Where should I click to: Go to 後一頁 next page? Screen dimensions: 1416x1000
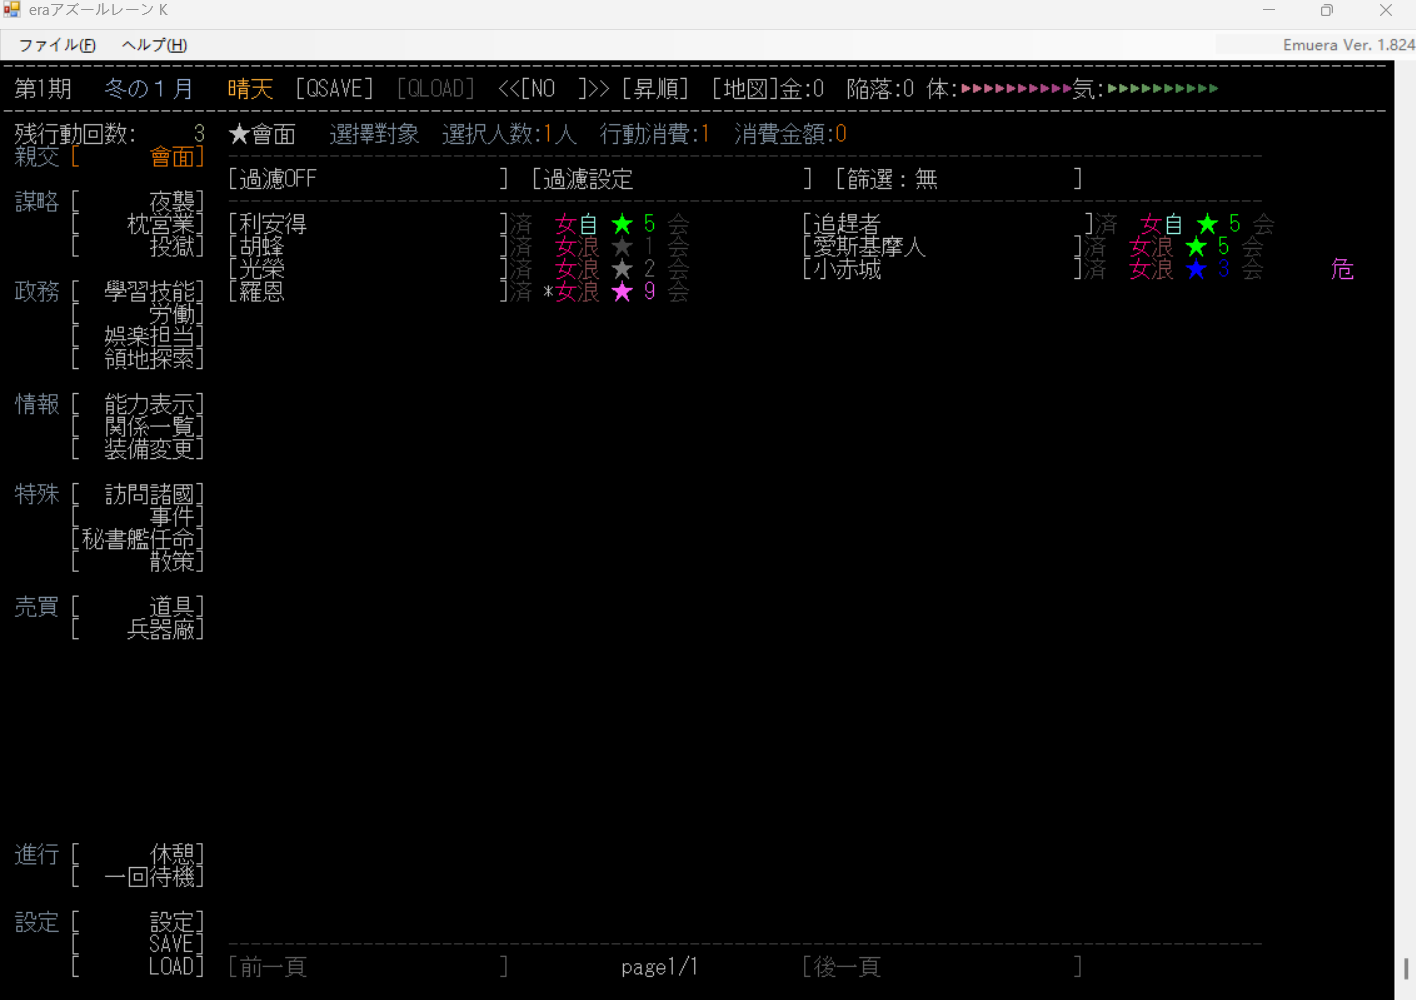tap(942, 966)
